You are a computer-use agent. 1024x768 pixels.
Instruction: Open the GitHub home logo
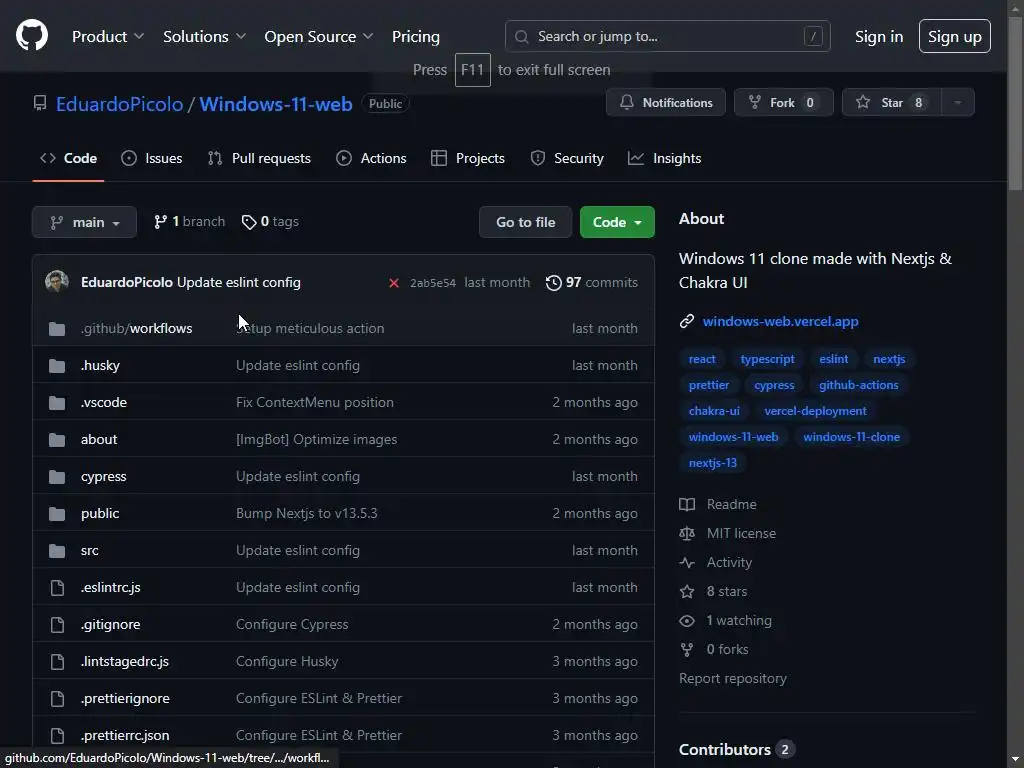31,35
